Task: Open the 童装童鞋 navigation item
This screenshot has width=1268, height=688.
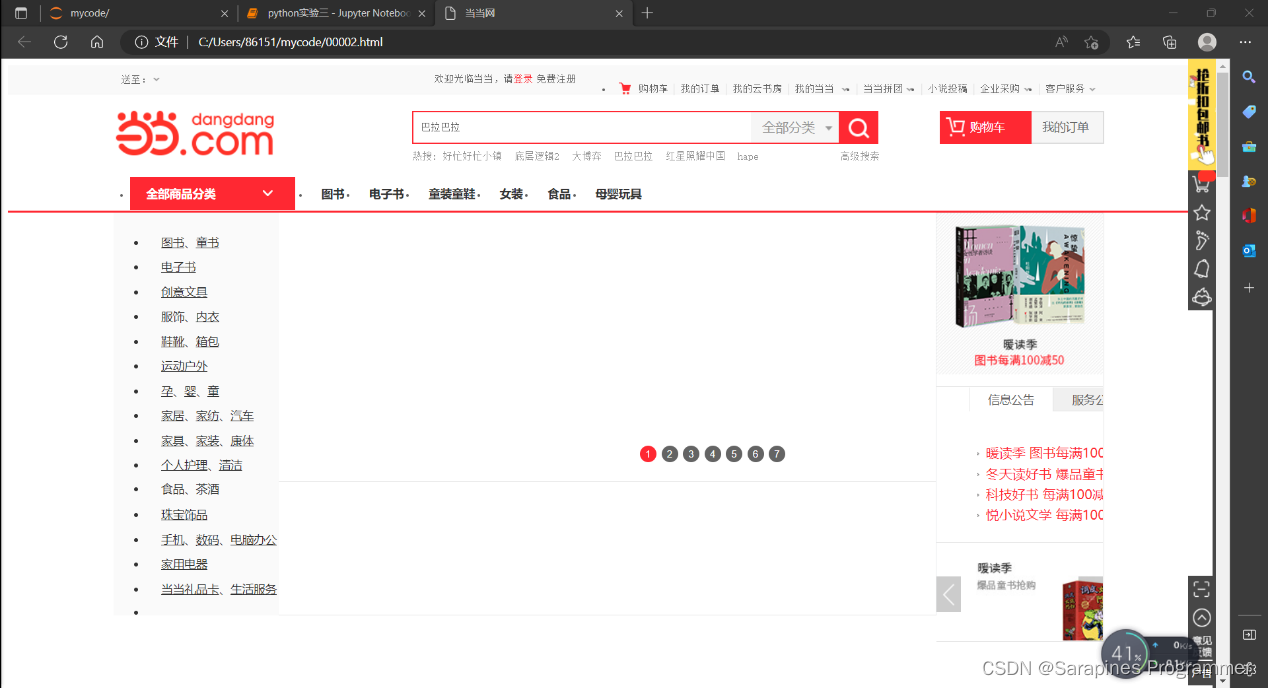Action: tap(452, 194)
